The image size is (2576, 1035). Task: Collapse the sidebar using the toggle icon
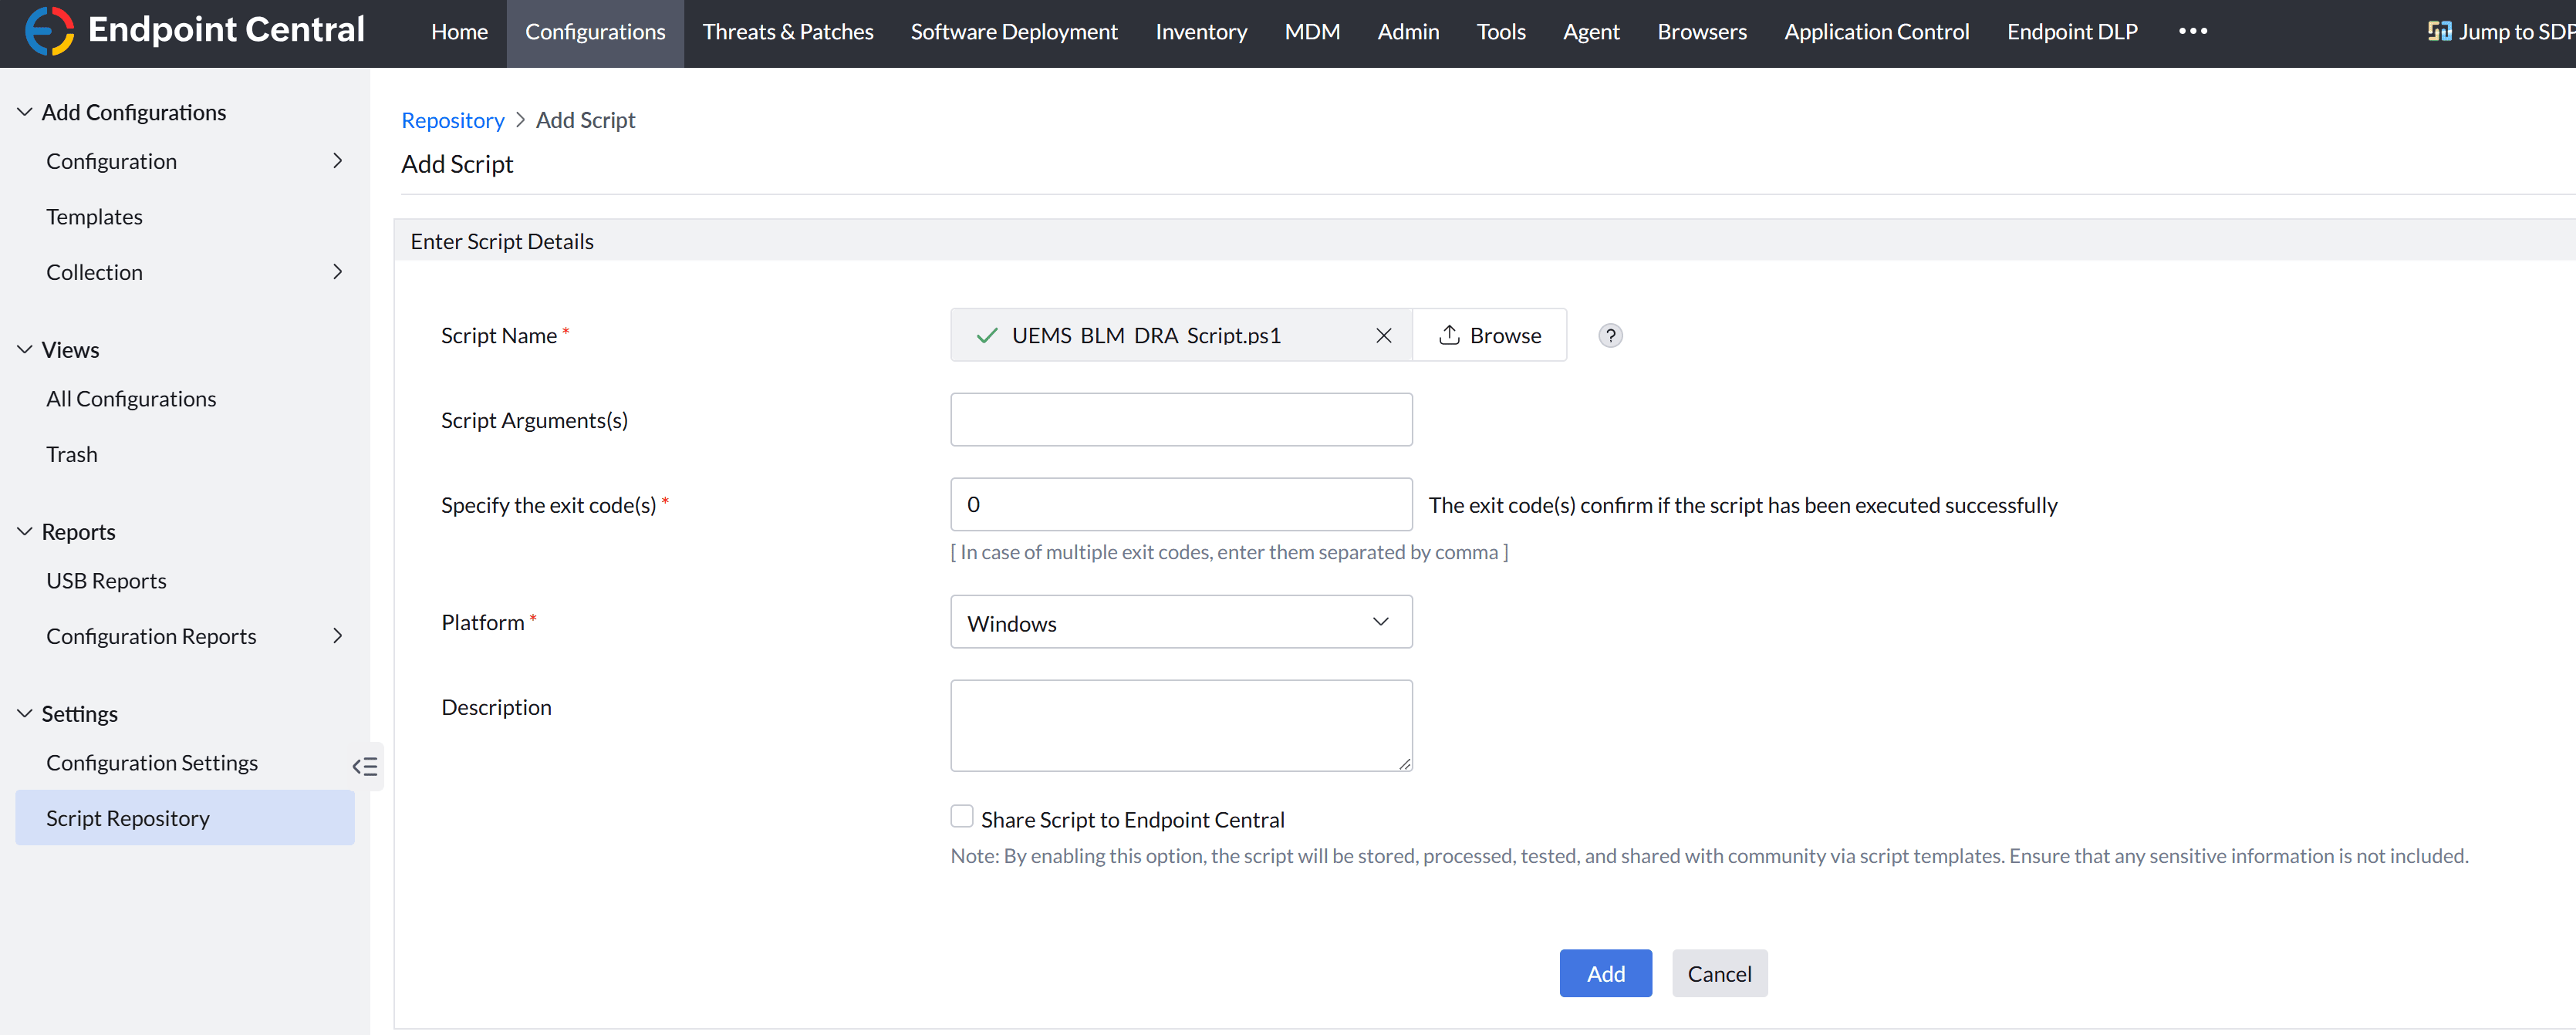pyautogui.click(x=365, y=767)
